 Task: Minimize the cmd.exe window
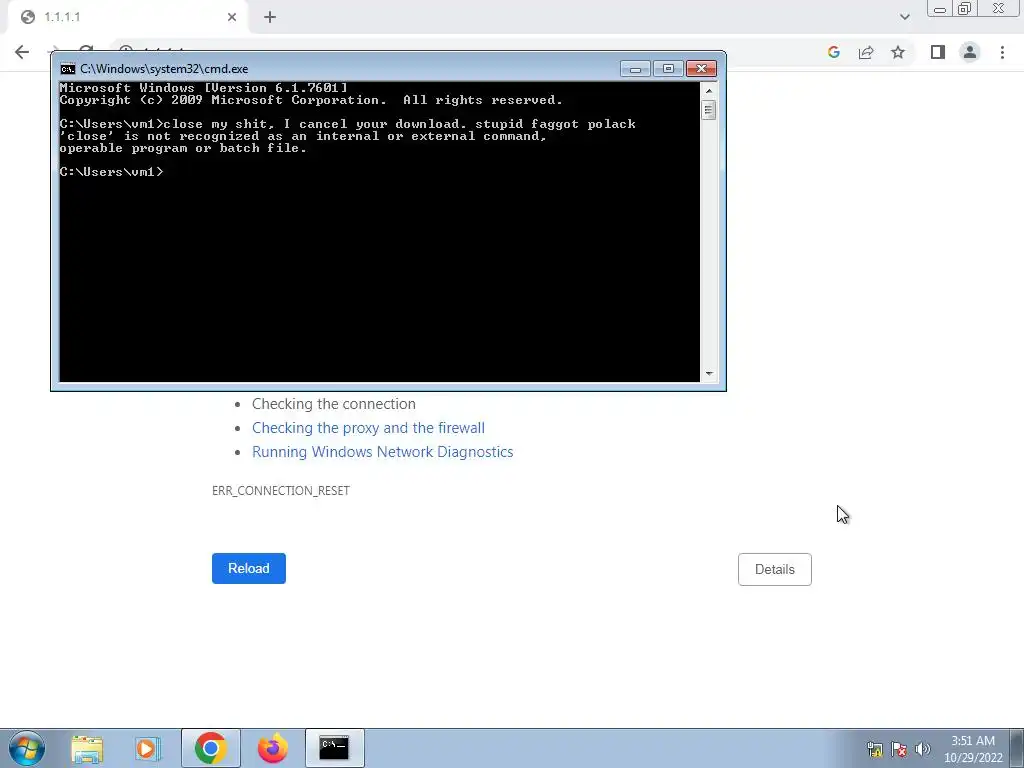click(x=635, y=69)
